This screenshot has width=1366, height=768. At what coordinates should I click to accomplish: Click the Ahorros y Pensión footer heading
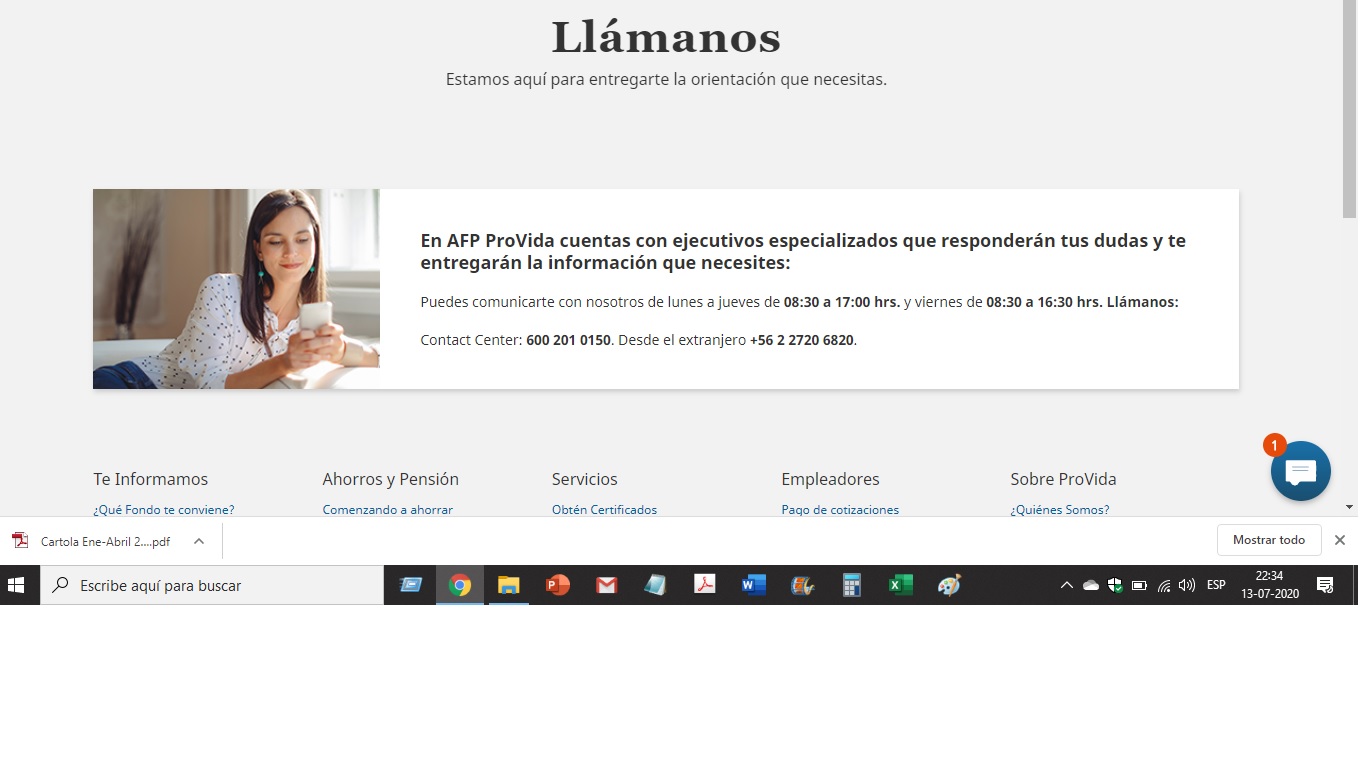point(391,479)
